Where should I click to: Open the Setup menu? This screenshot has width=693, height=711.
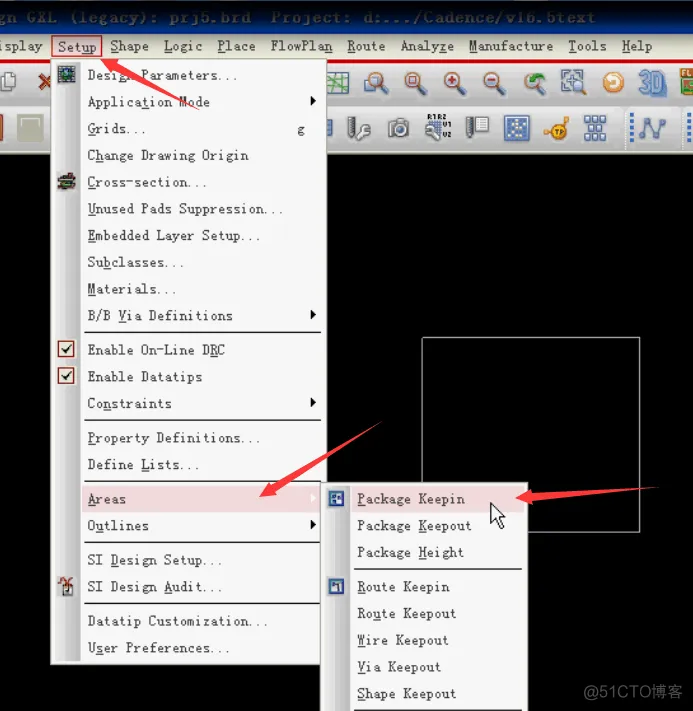click(x=77, y=46)
